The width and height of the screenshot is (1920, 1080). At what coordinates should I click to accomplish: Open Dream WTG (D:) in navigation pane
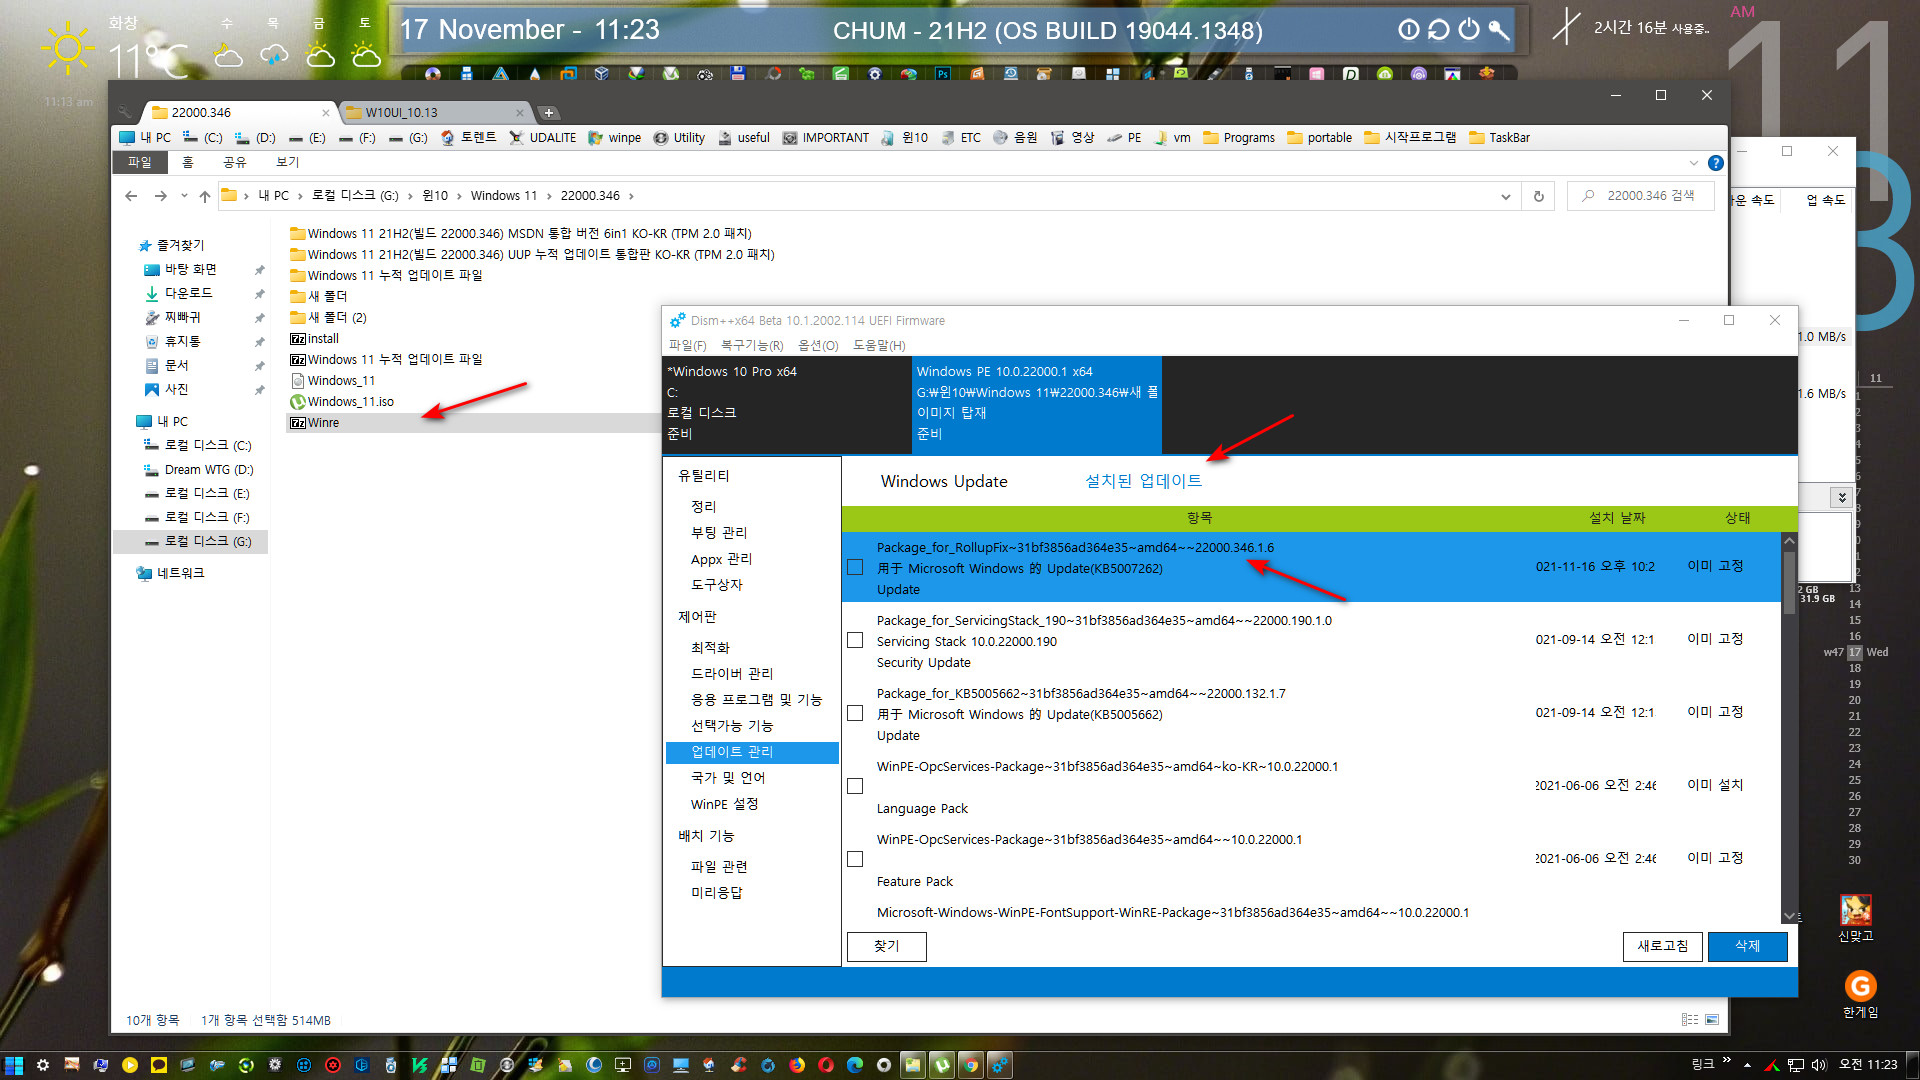(198, 469)
